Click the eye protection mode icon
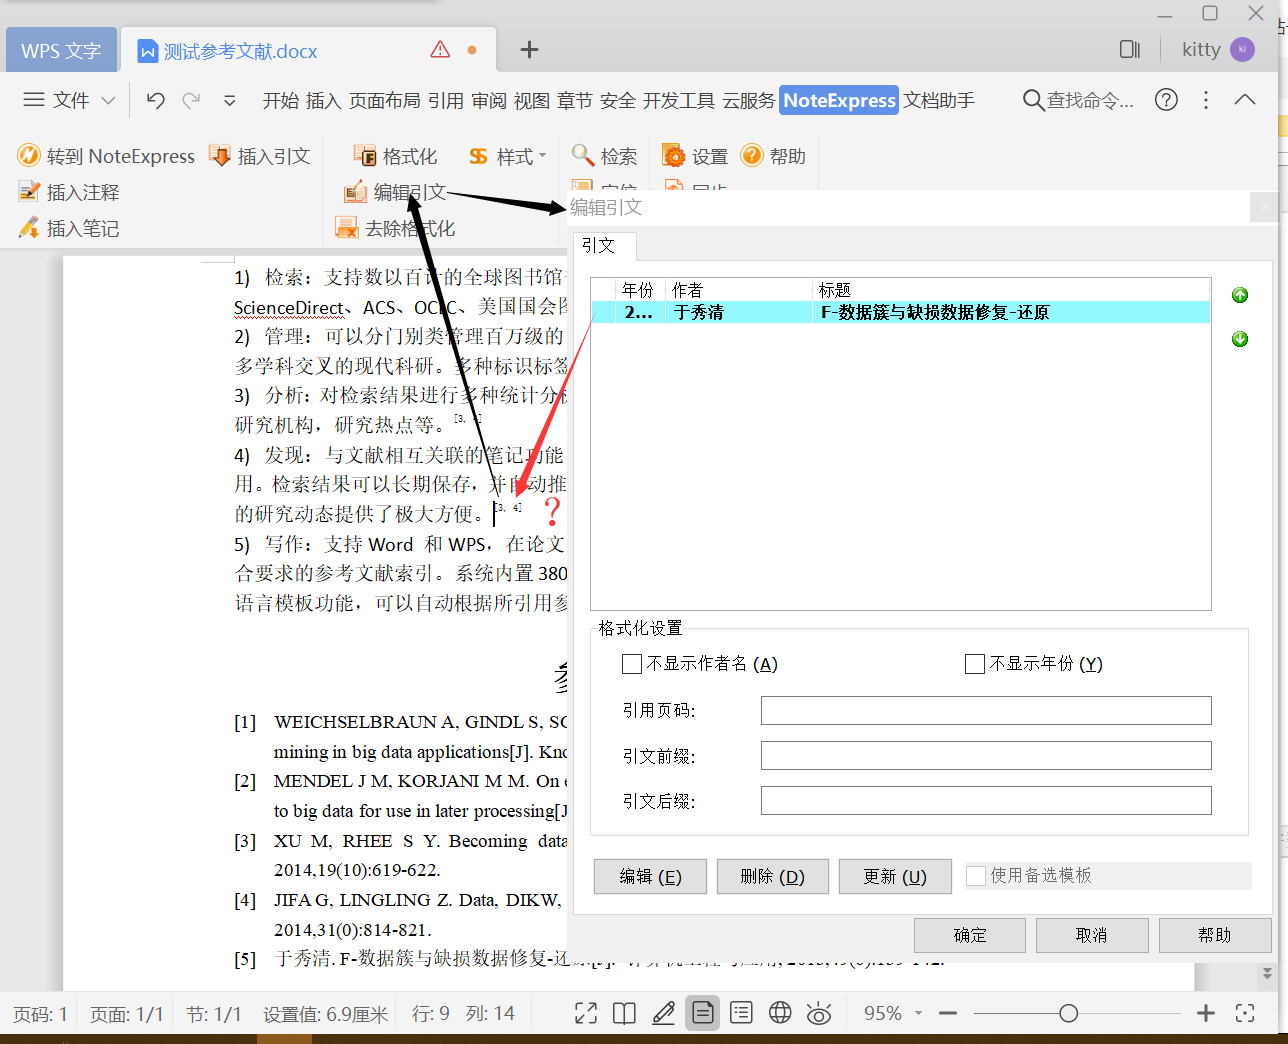 [x=819, y=1013]
